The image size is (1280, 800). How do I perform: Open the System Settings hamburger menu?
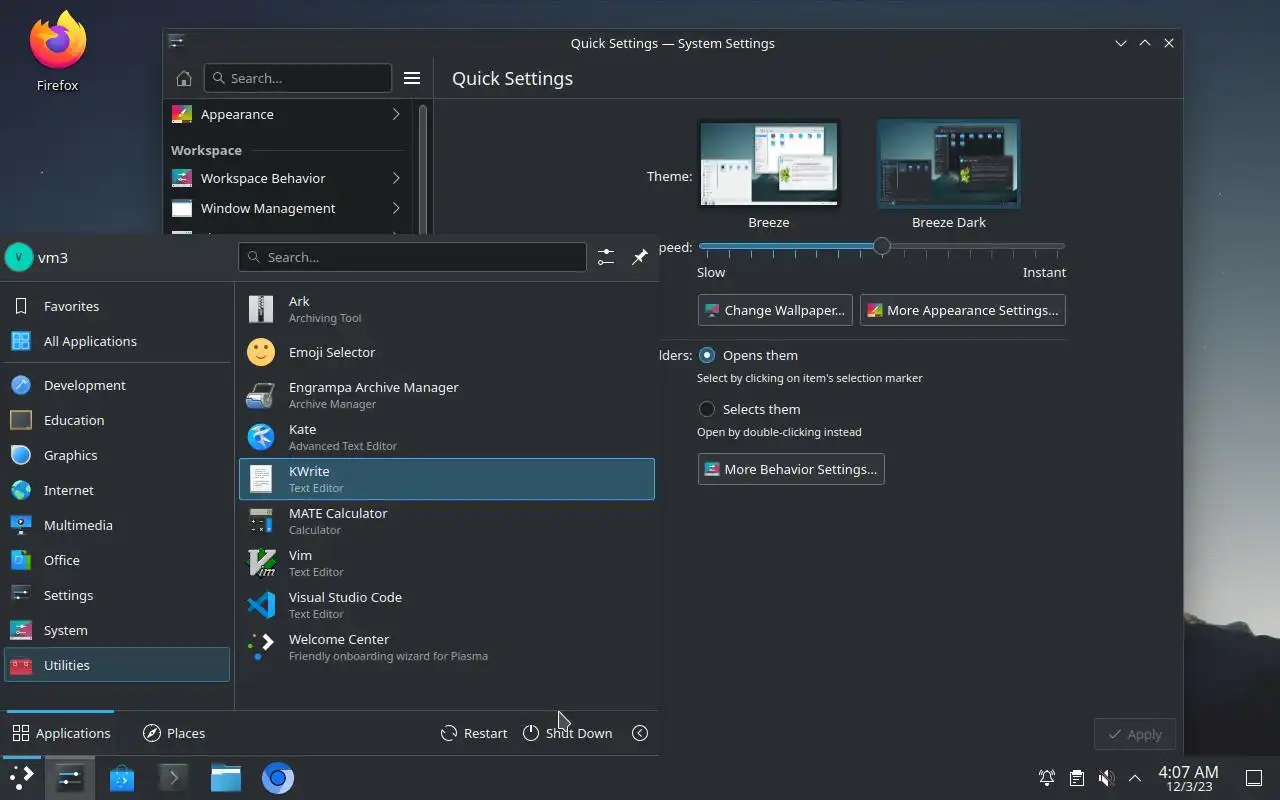[412, 78]
